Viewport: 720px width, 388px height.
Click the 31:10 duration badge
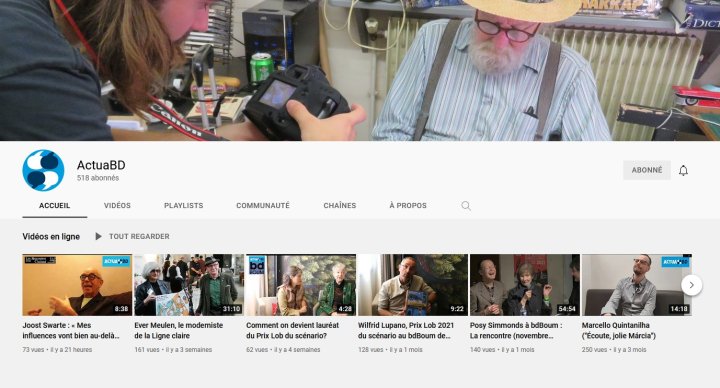pos(231,309)
